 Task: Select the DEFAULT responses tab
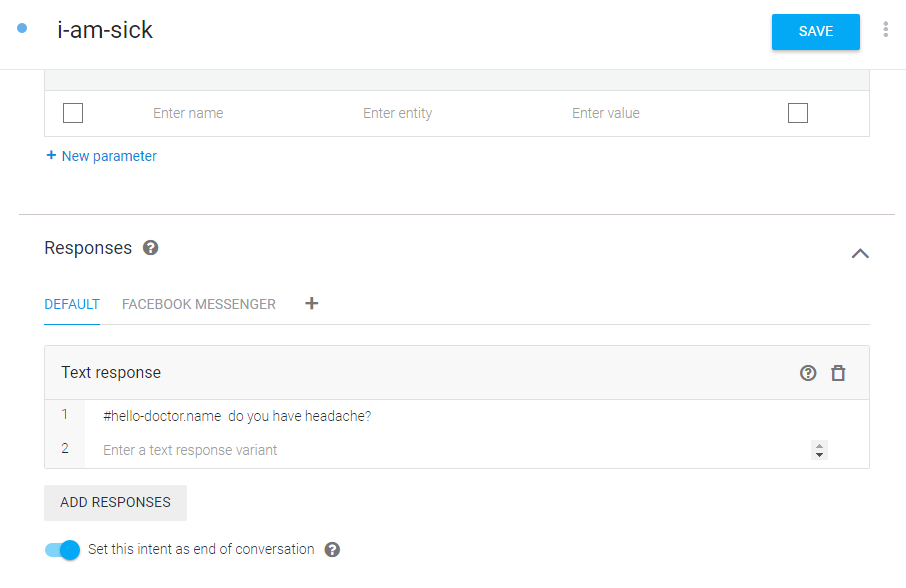tap(72, 304)
